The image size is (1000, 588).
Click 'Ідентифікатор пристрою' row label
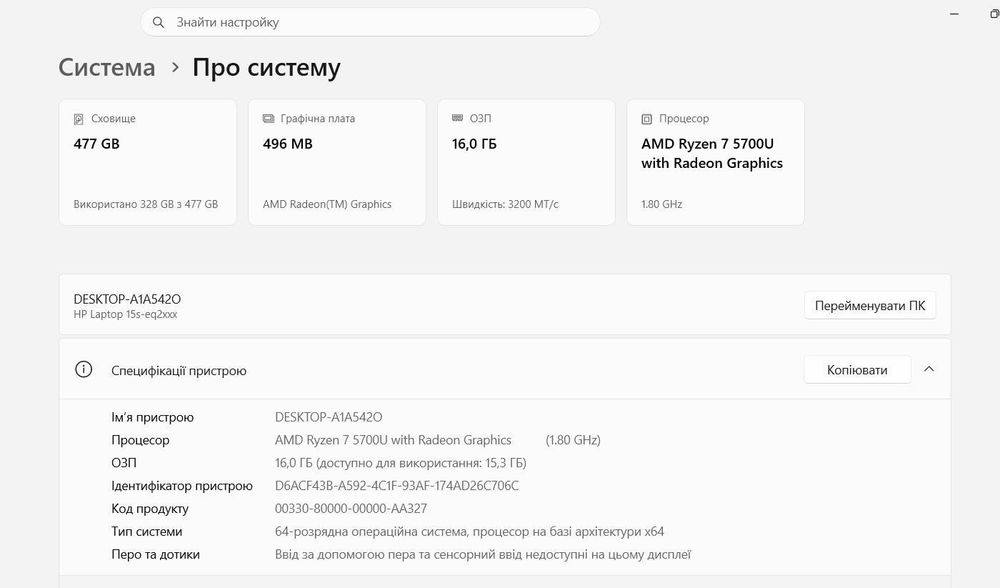182,486
